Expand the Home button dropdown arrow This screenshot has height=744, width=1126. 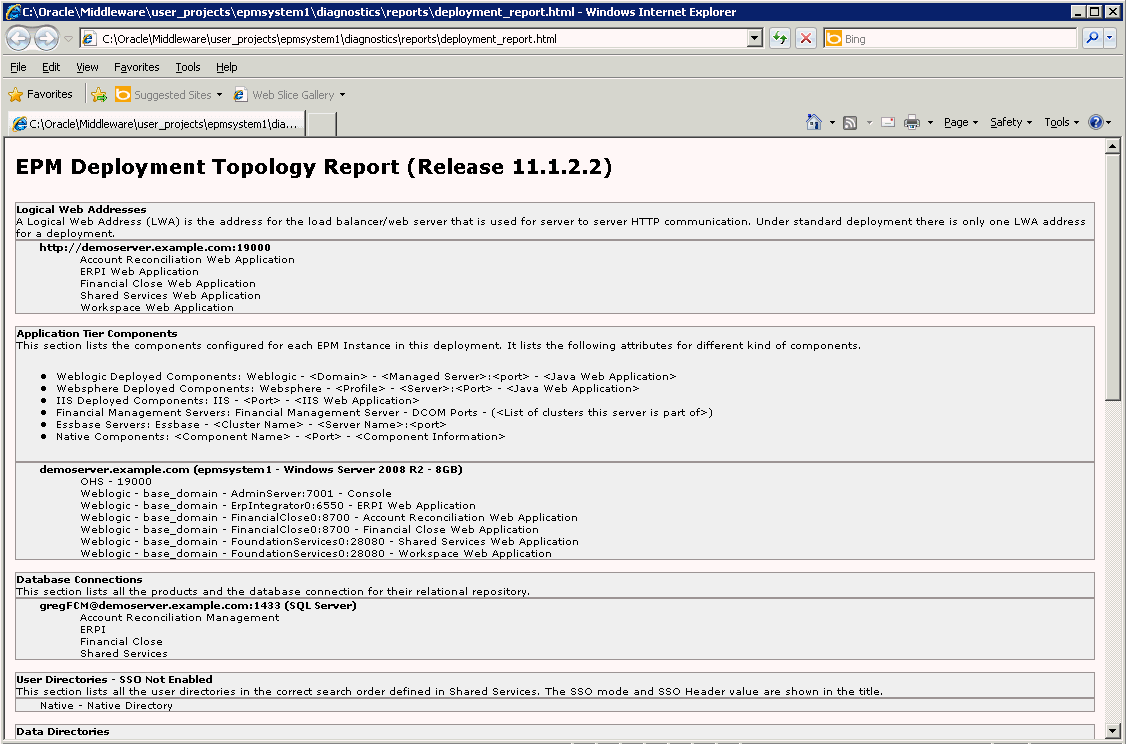(x=832, y=123)
